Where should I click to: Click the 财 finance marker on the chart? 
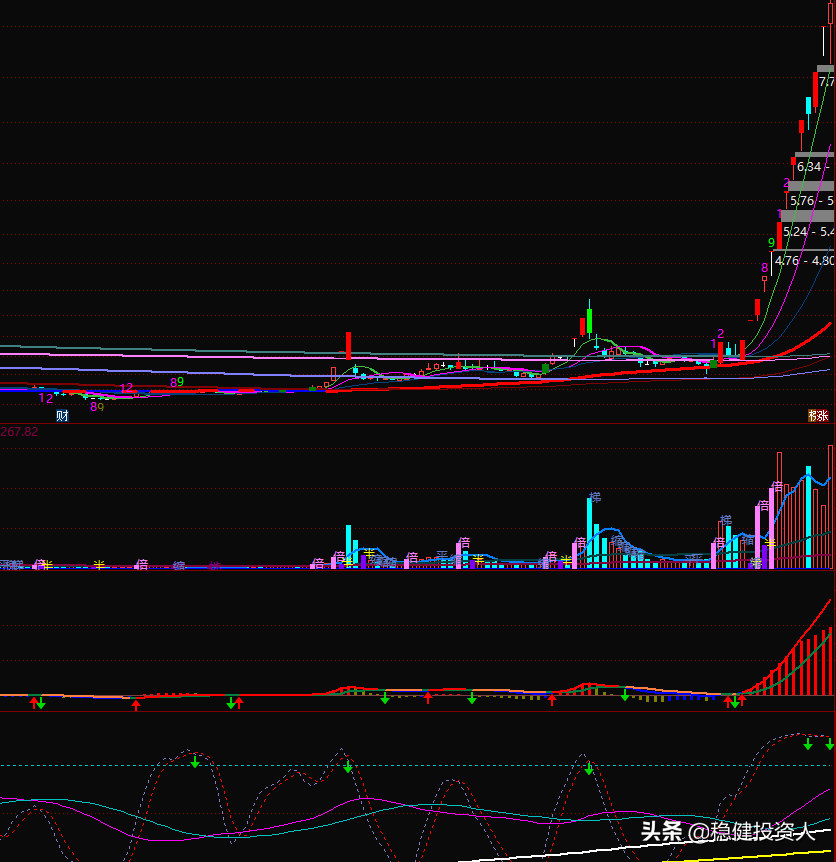[x=62, y=416]
